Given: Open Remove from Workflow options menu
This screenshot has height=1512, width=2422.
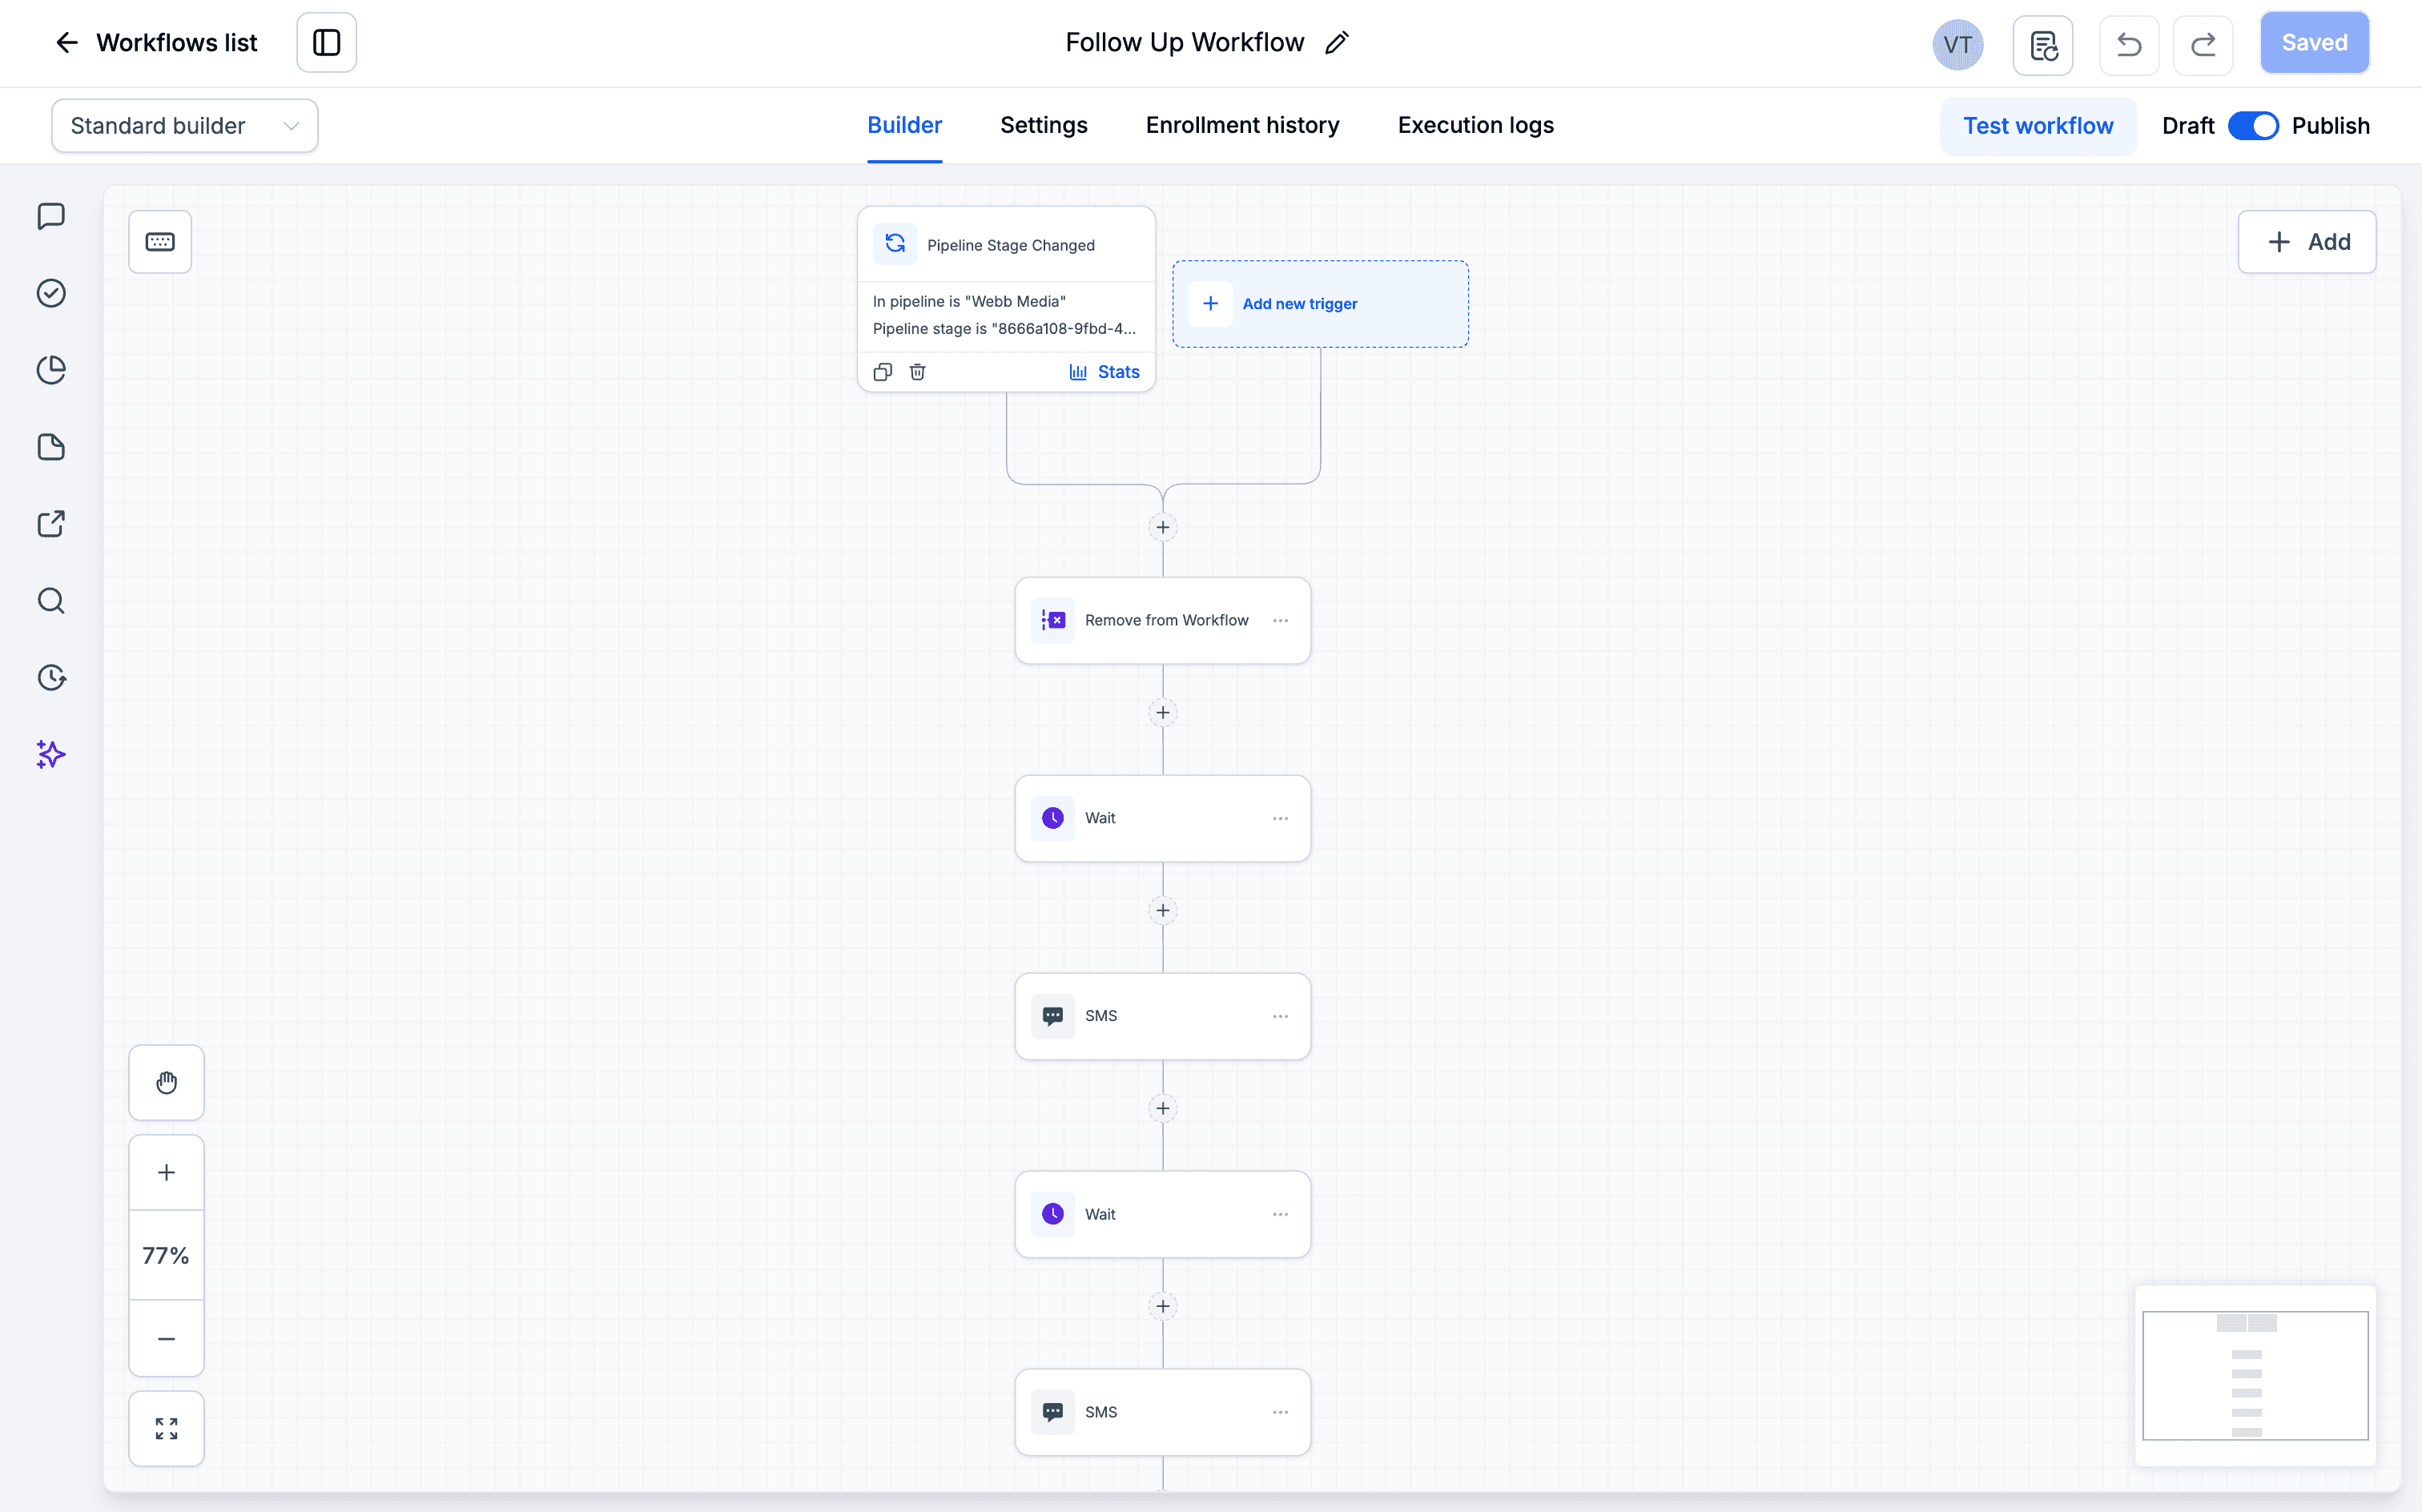Looking at the screenshot, I should tap(1280, 621).
